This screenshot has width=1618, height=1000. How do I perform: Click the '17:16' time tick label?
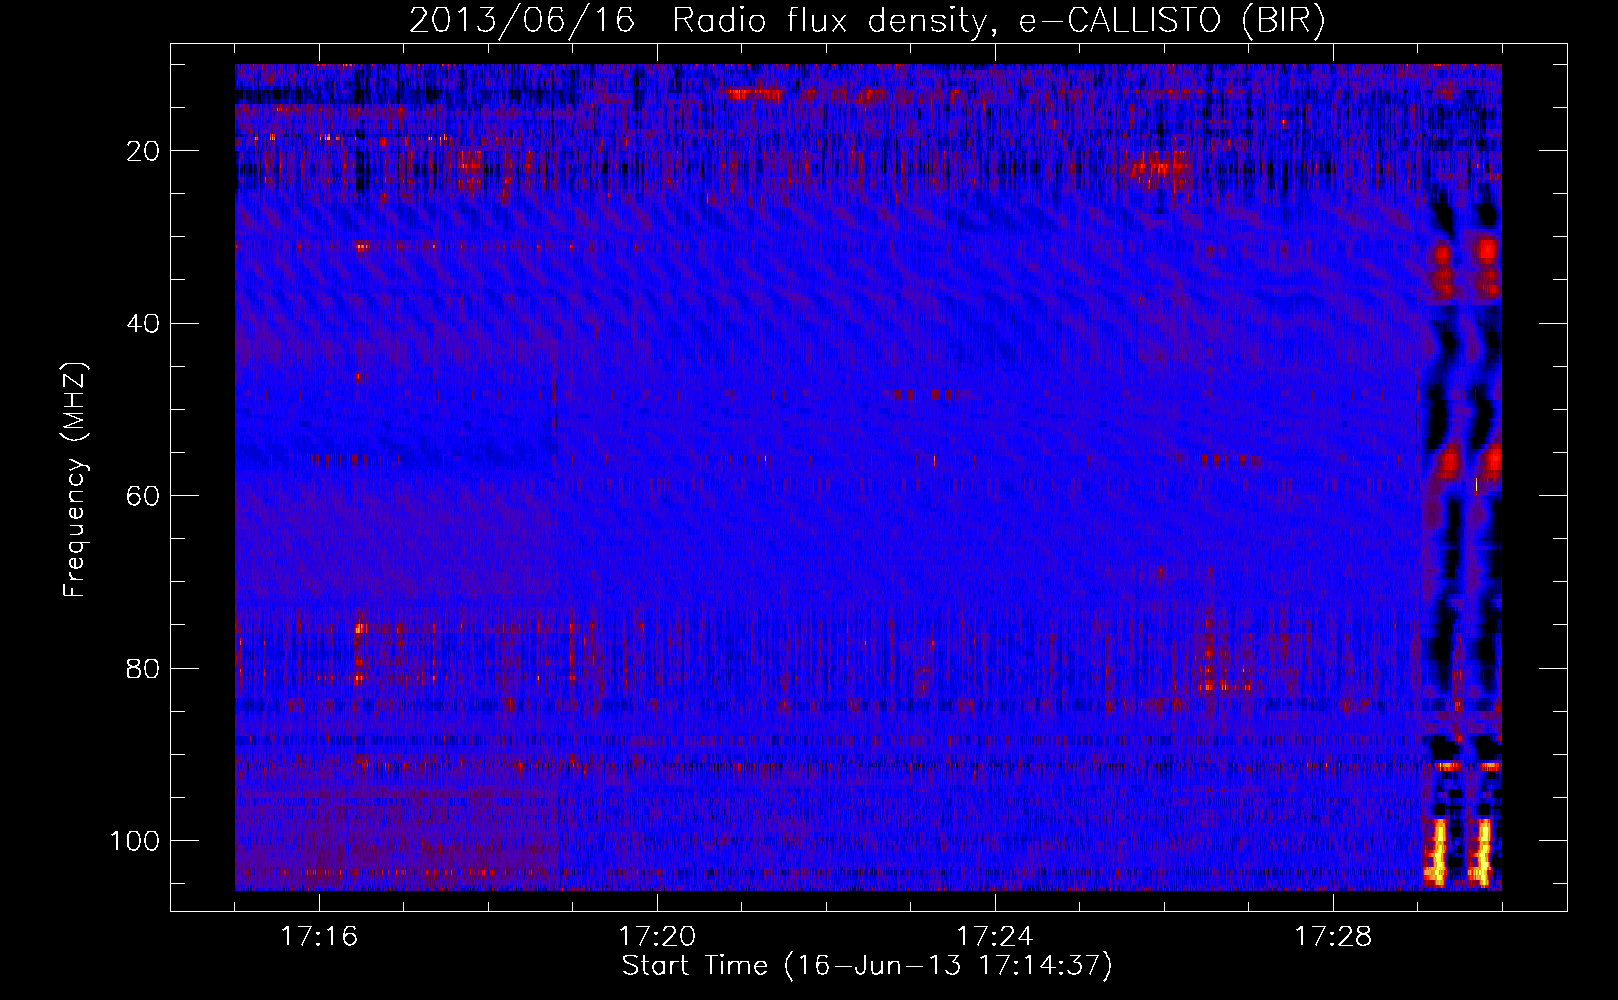[x=319, y=937]
